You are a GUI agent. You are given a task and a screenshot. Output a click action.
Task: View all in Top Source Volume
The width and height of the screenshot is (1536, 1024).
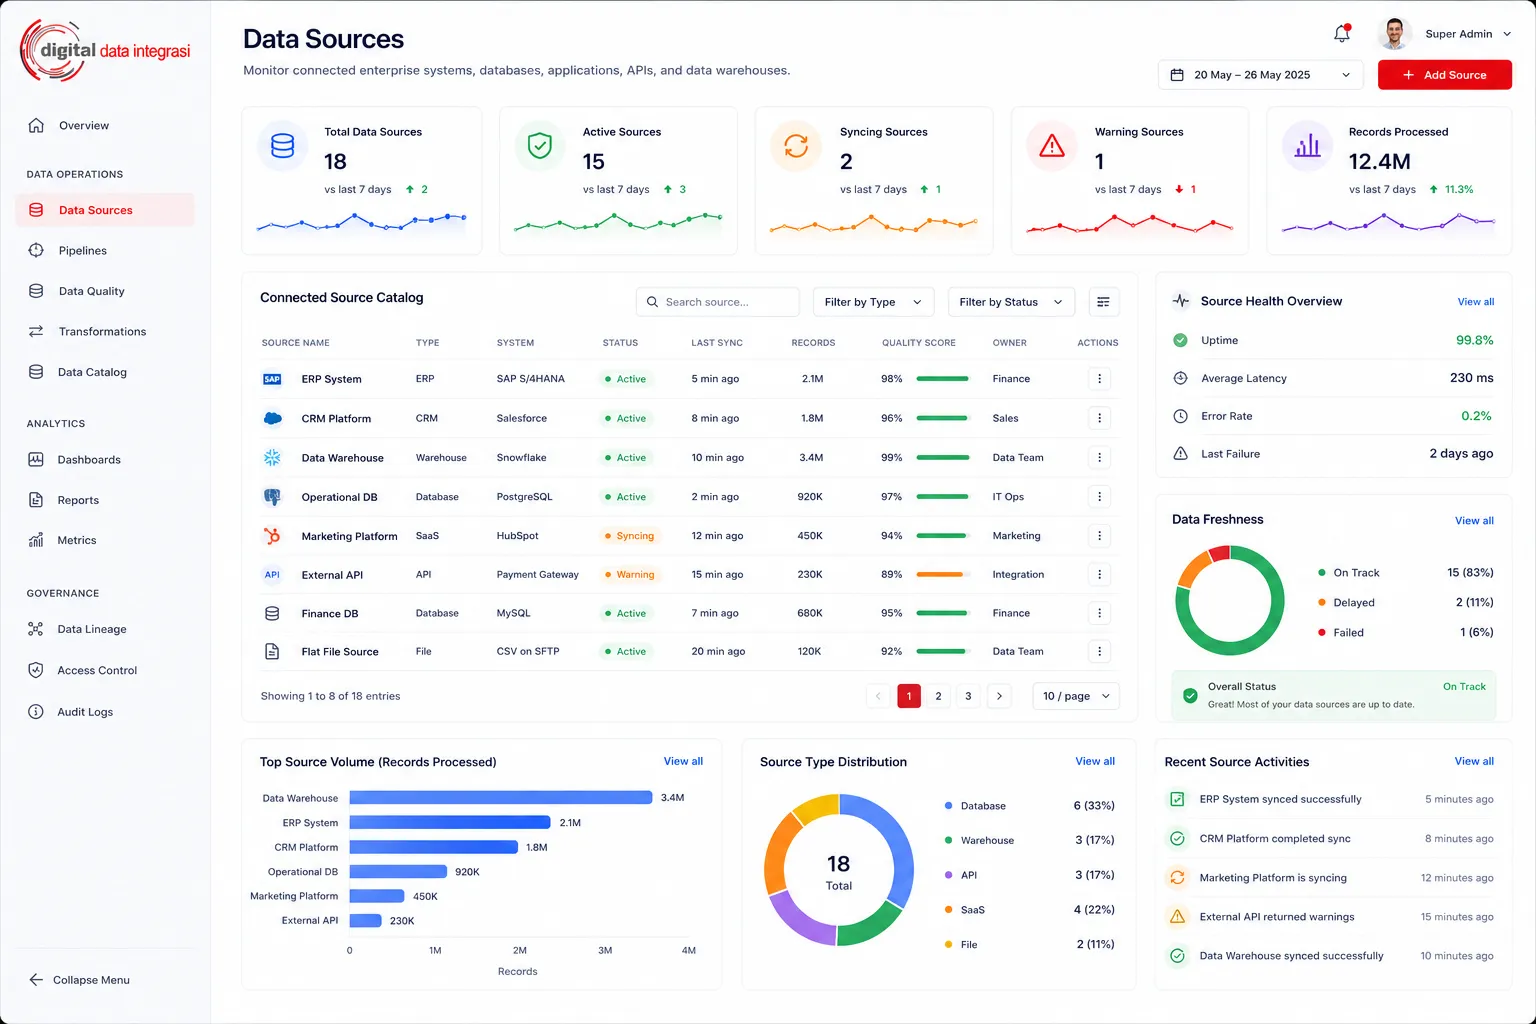pos(683,761)
